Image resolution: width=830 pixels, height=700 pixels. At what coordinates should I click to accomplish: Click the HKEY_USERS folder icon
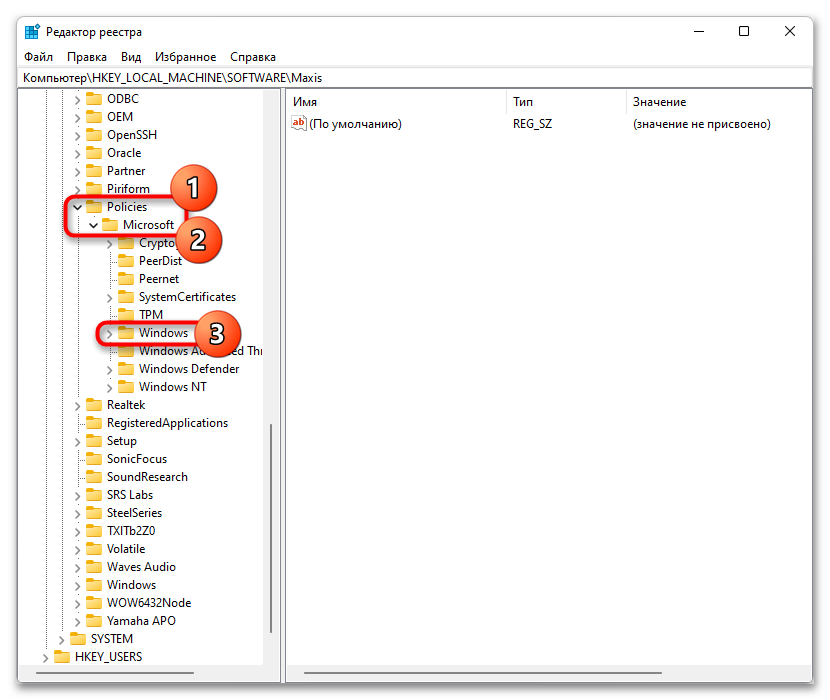(62, 657)
